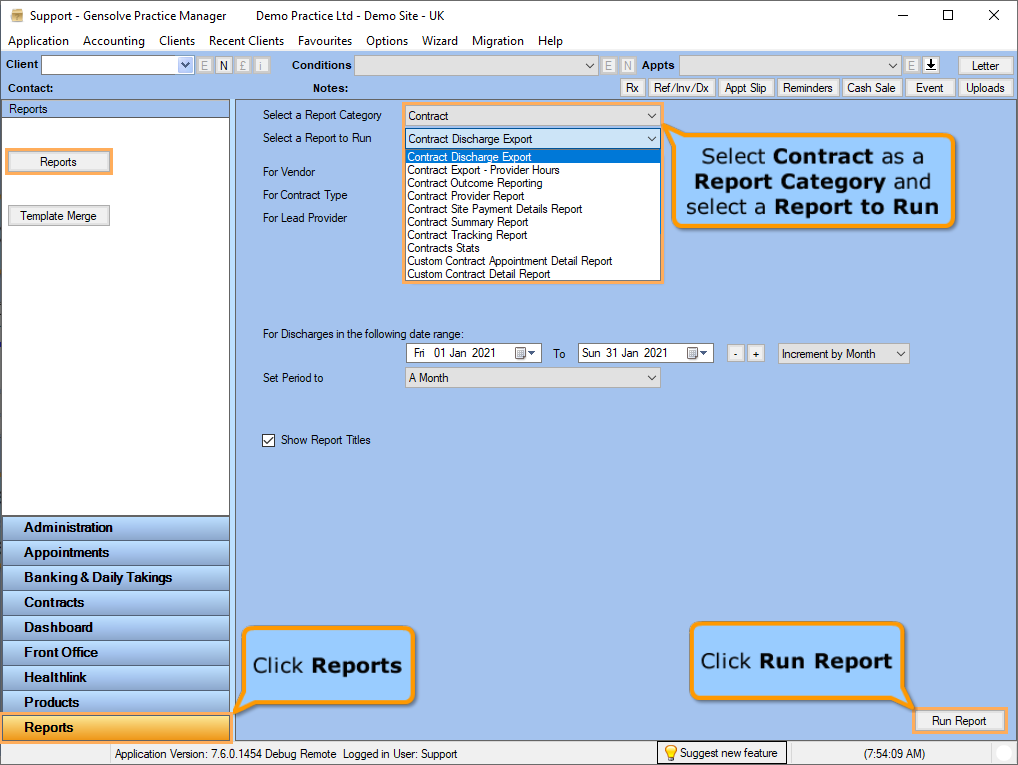The width and height of the screenshot is (1018, 765).
Task: Click inside the Client input field
Action: click(x=110, y=64)
